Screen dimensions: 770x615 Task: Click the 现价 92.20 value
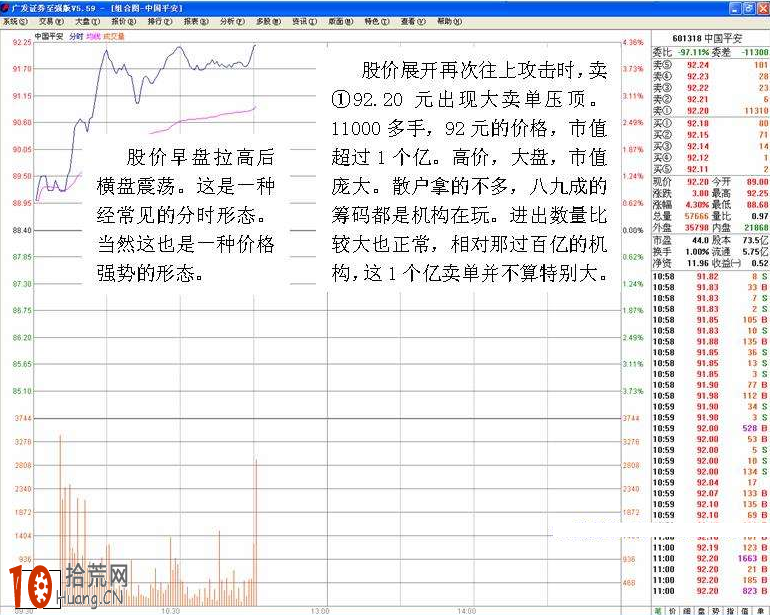(x=698, y=182)
